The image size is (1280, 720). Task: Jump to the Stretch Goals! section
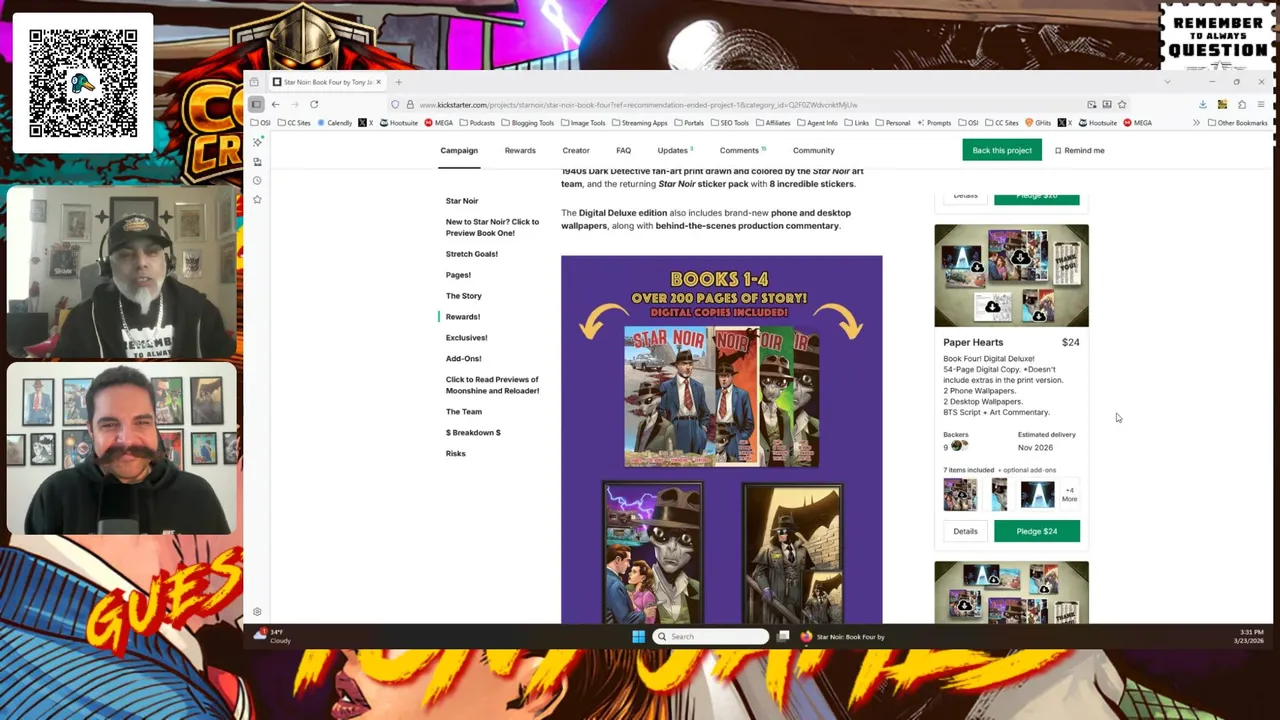pos(472,254)
